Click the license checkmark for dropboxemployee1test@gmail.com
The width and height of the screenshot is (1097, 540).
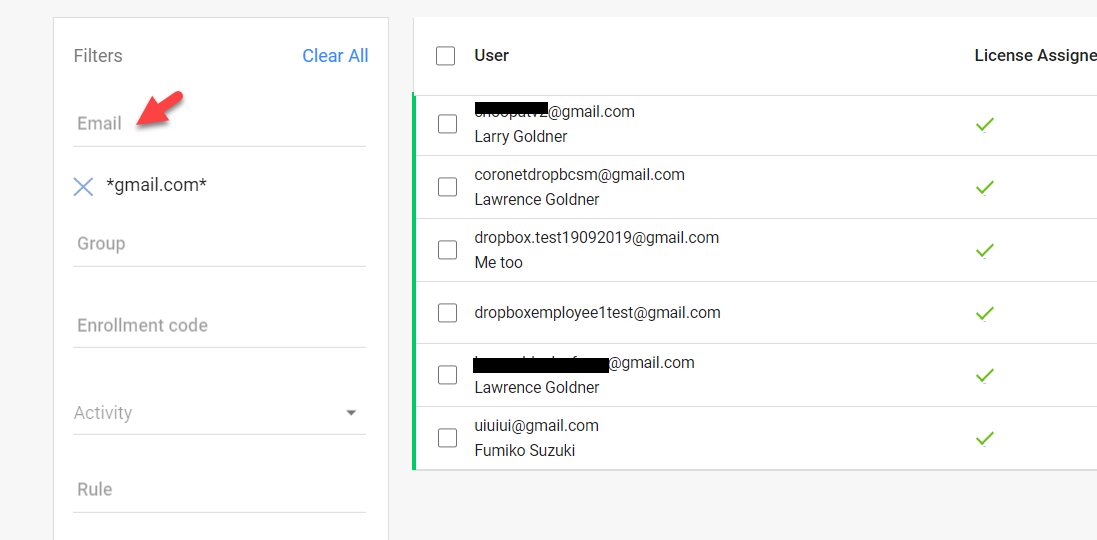984,313
